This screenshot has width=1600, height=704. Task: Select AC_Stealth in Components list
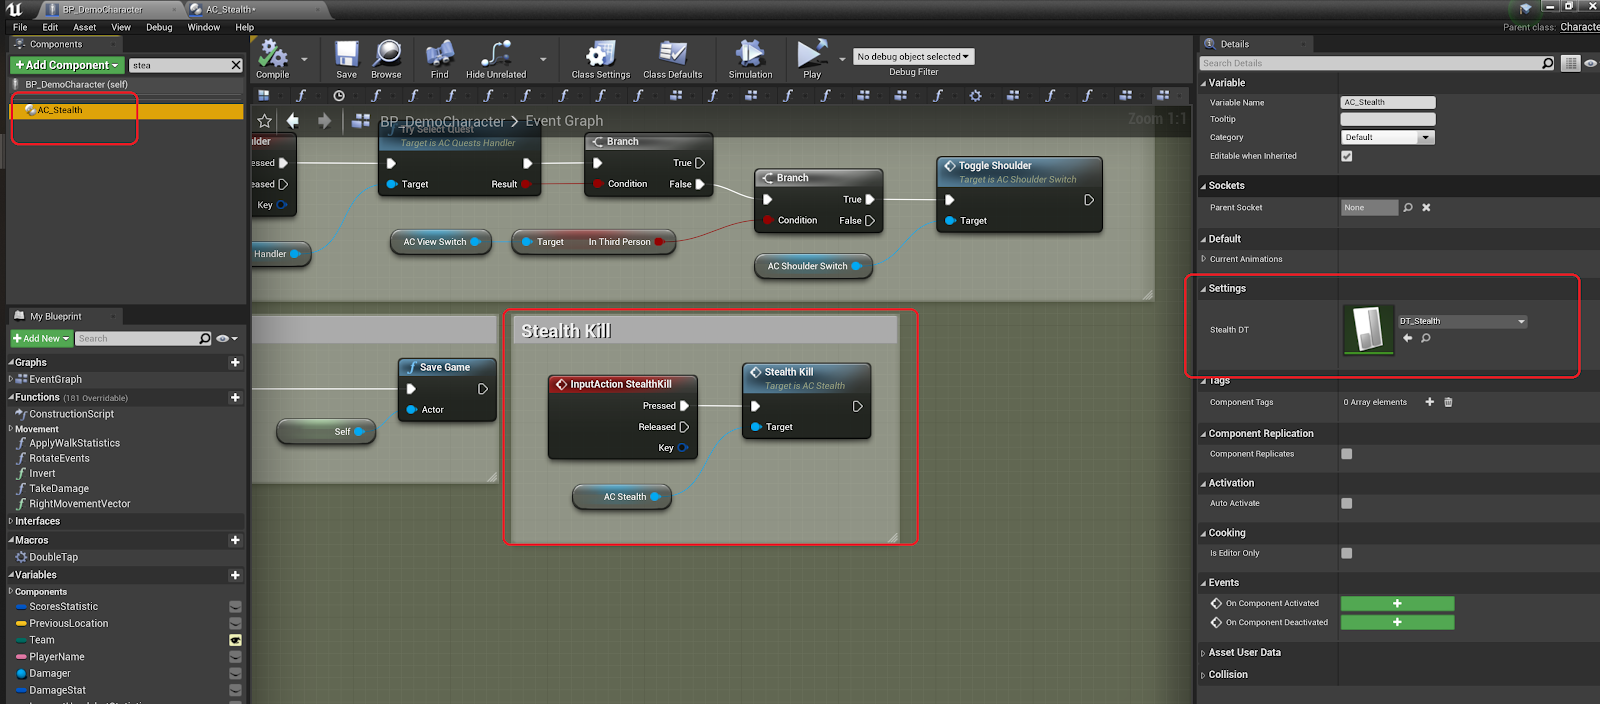(x=126, y=111)
